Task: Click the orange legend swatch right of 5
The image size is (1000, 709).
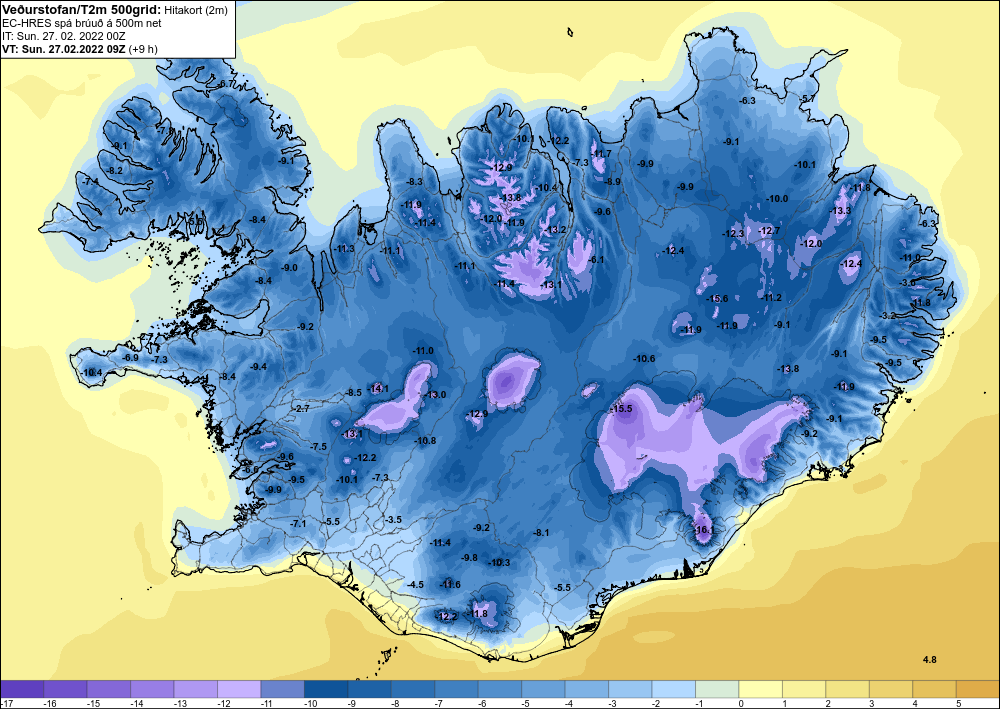Action: pyautogui.click(x=977, y=689)
